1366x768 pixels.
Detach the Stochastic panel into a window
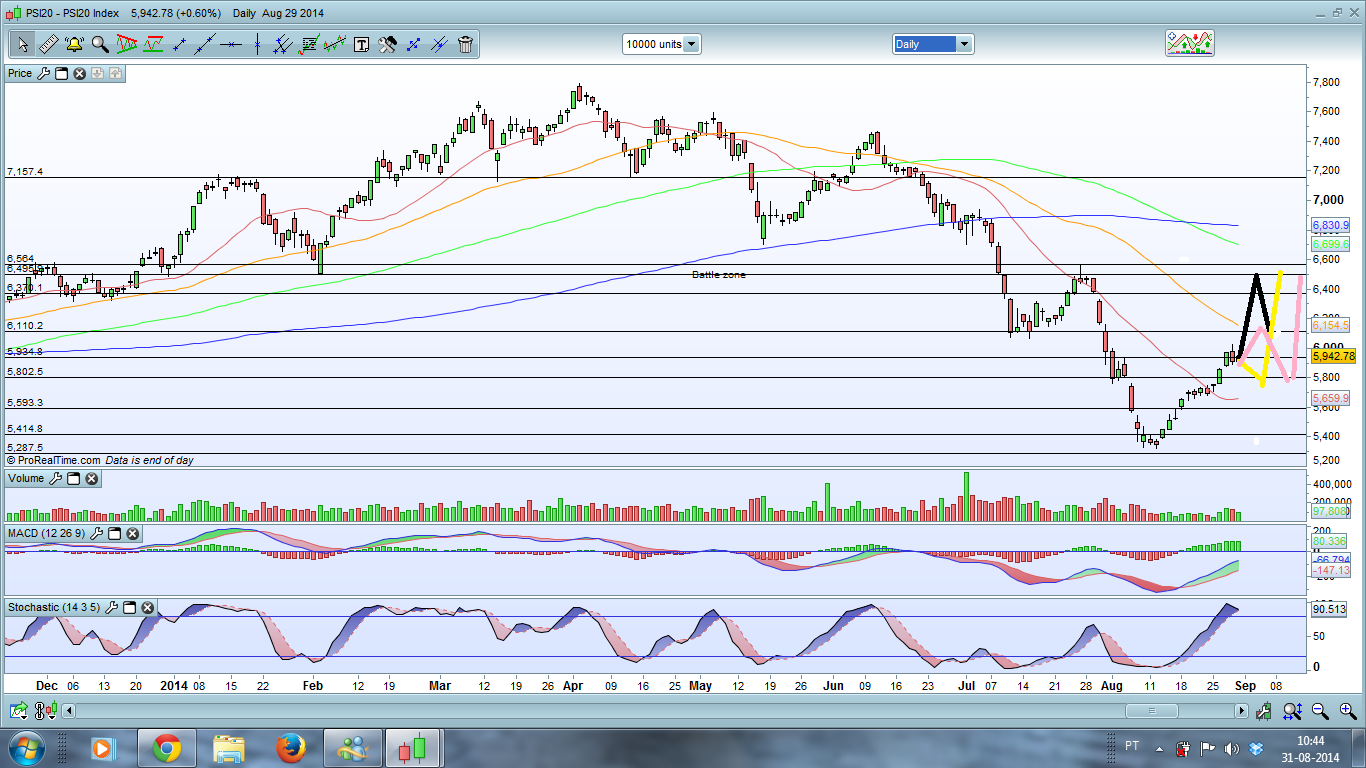pos(130,607)
